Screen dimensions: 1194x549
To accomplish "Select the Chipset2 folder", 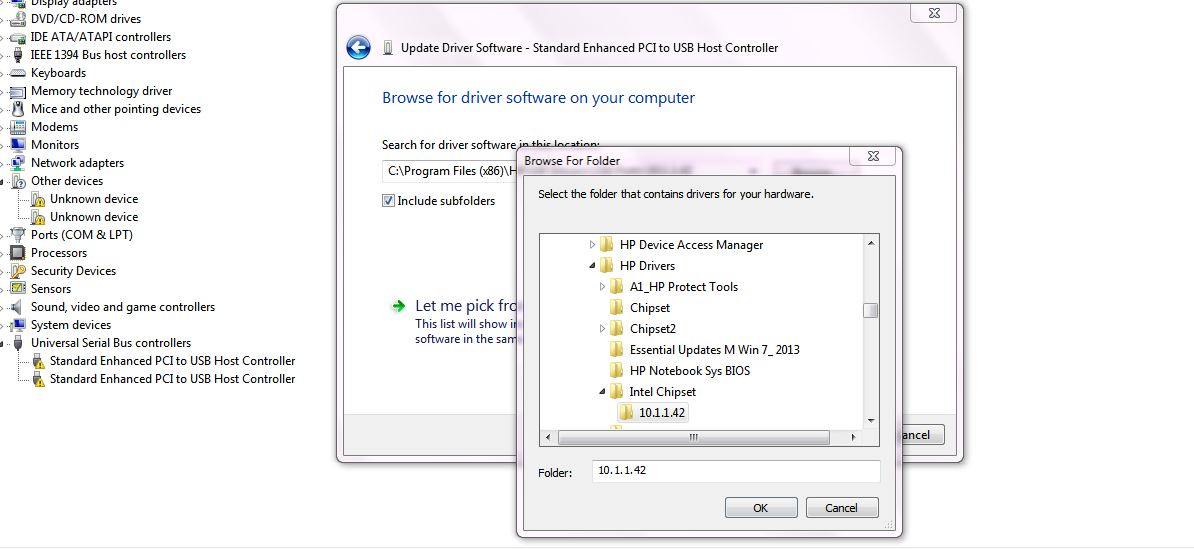I will tap(653, 329).
